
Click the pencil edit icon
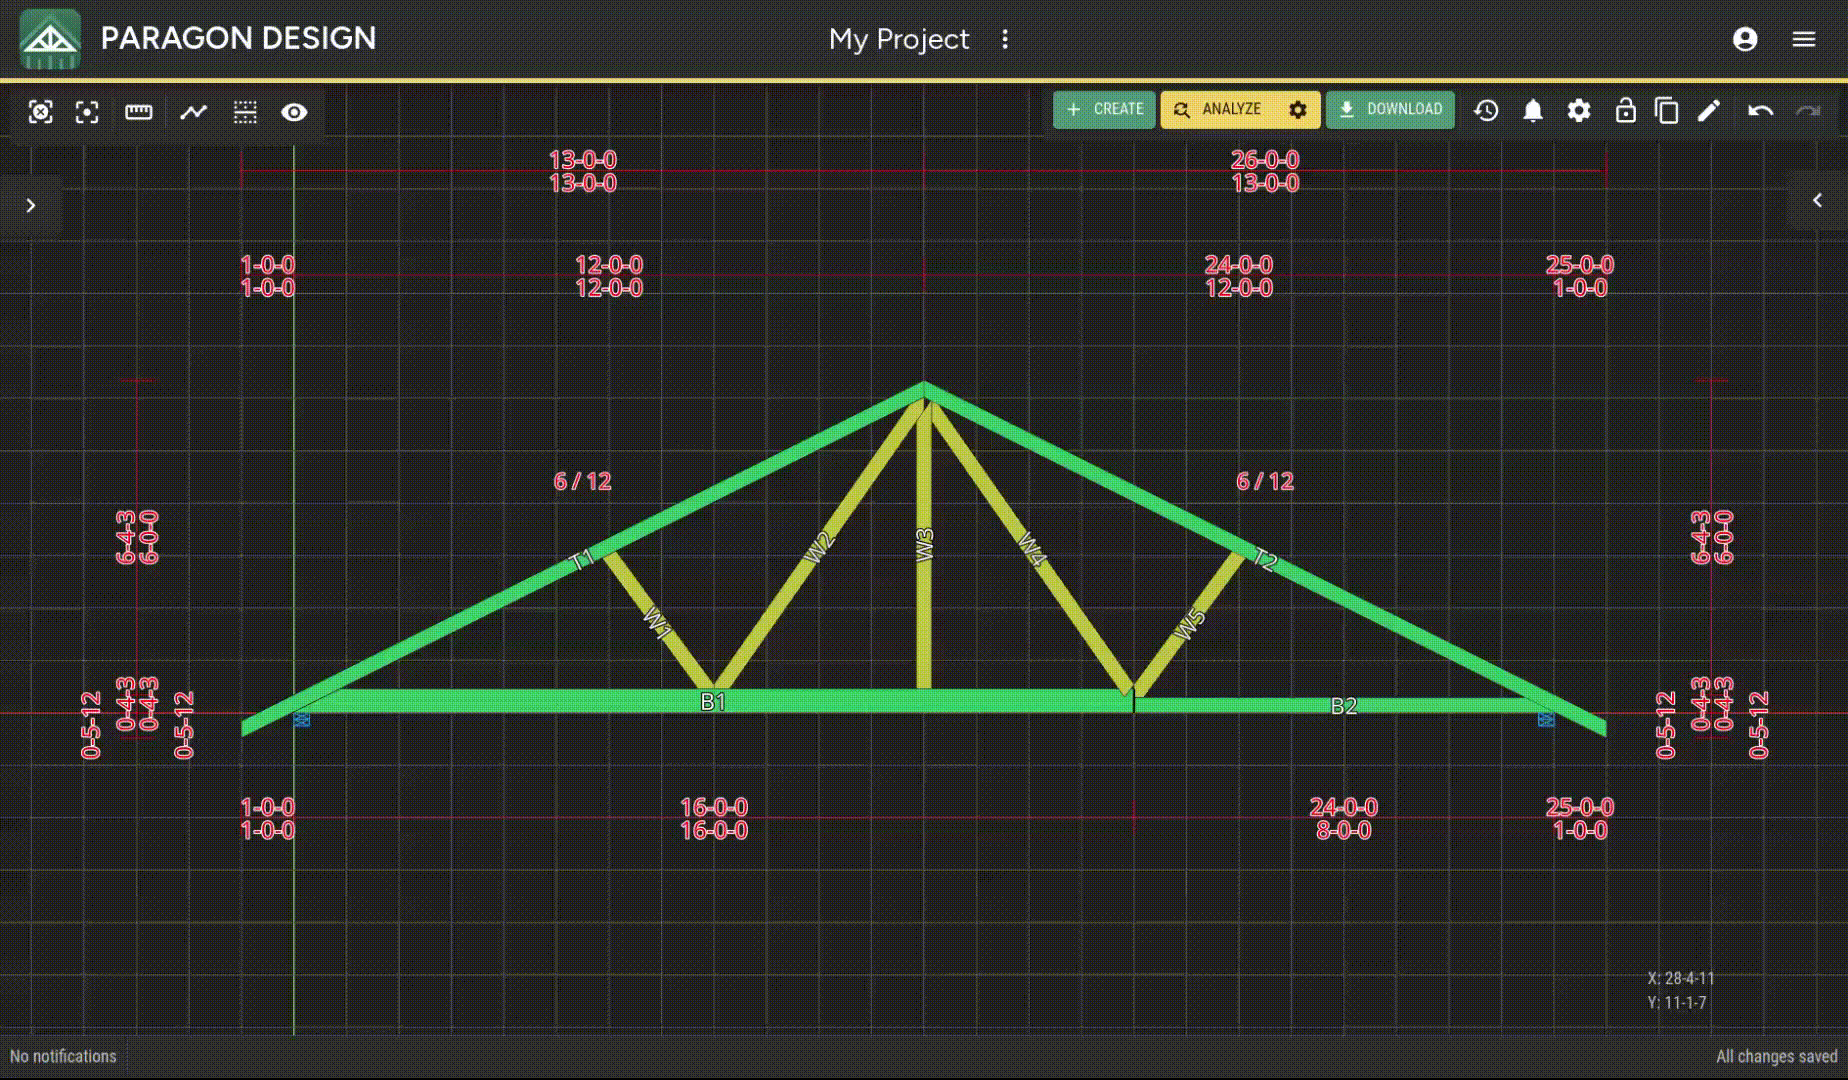pyautogui.click(x=1709, y=110)
